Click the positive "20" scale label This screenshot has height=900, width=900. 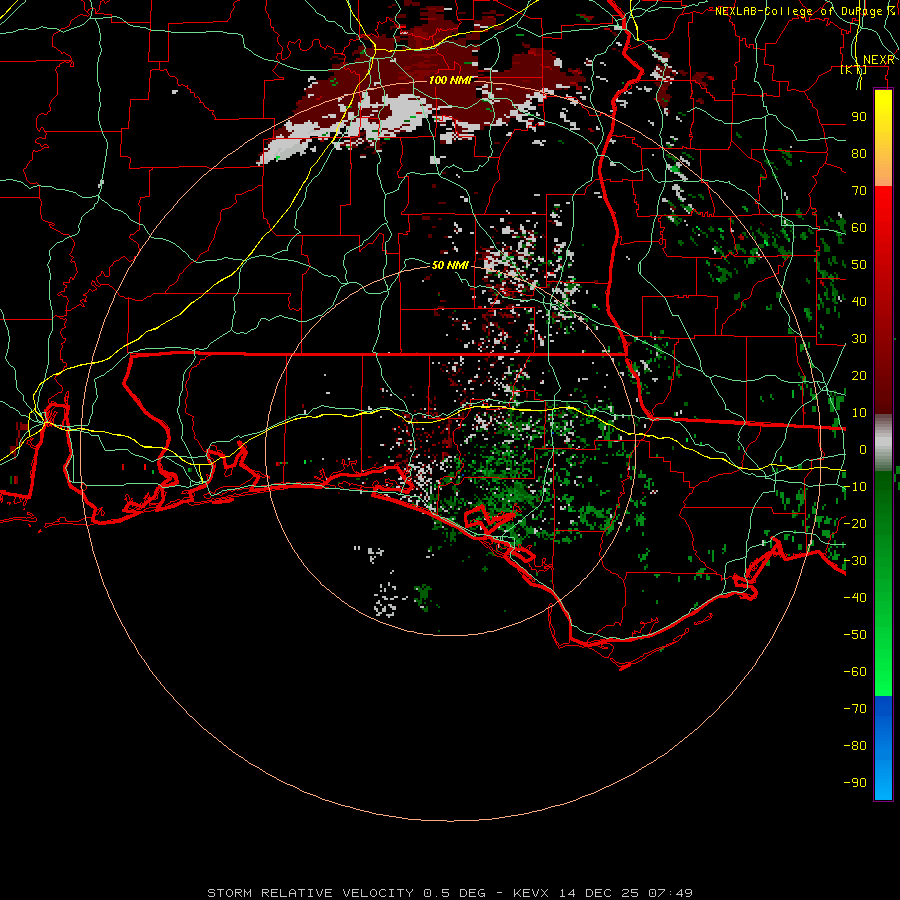click(x=859, y=375)
